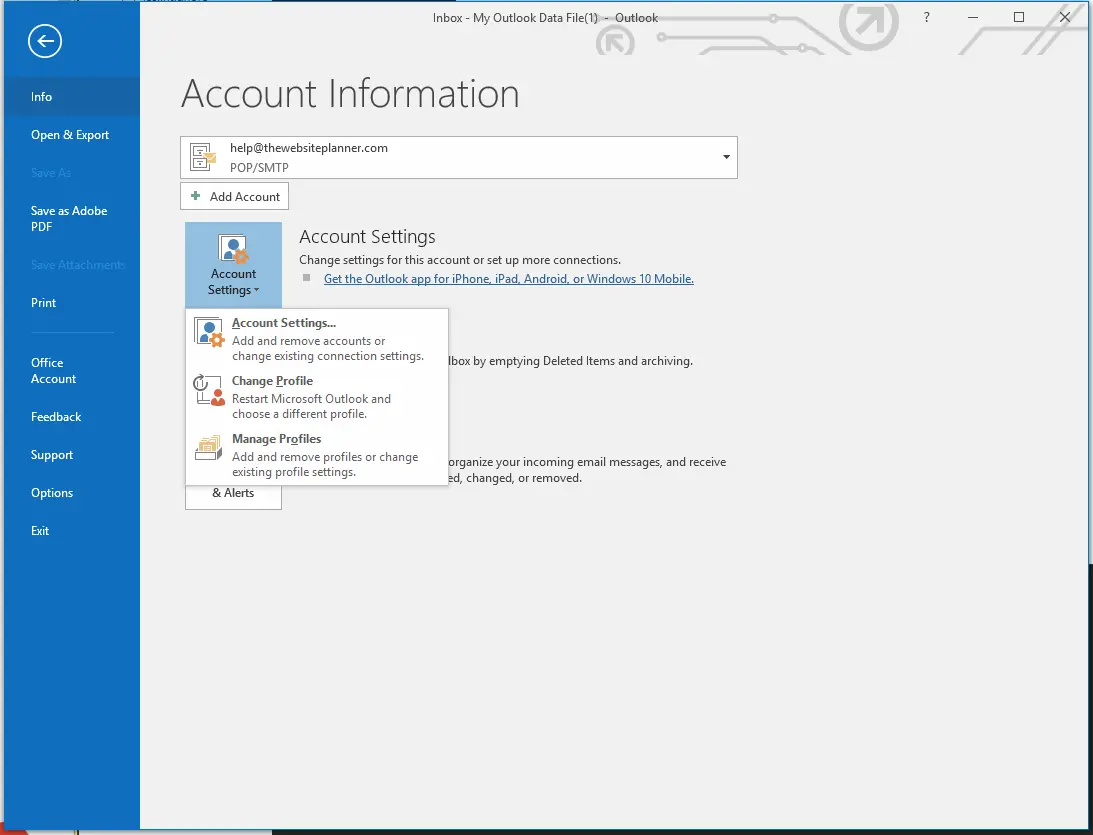Screen dimensions: 1093x835
Task: Click Exit in the sidebar
Action: pos(72,530)
